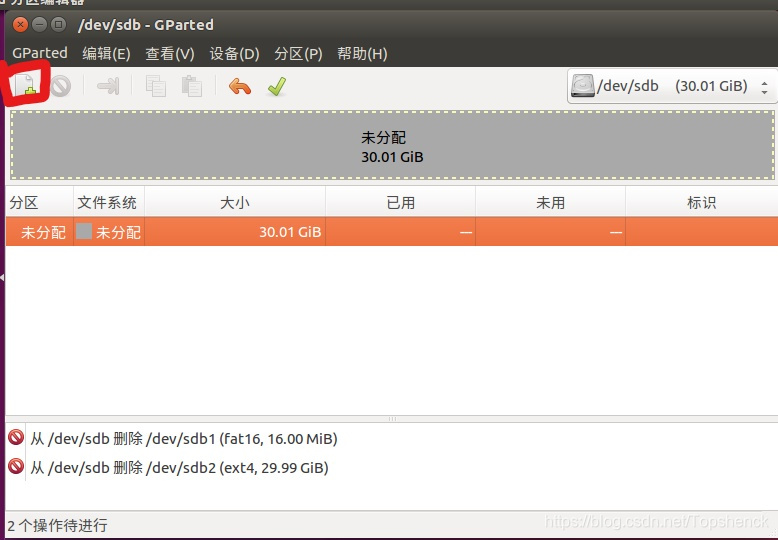This screenshot has height=540, width=778.
Task: Select the 未分配 partition table row
Action: [391, 232]
